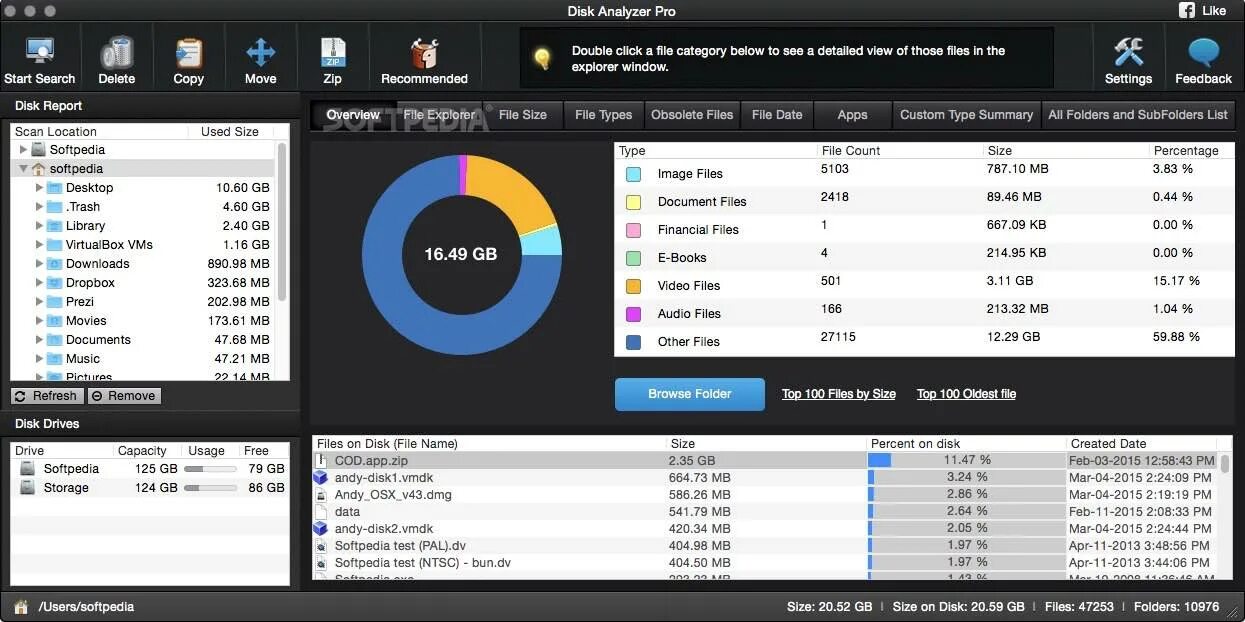
Task: Open the Obsolete Files tab
Action: click(x=692, y=115)
